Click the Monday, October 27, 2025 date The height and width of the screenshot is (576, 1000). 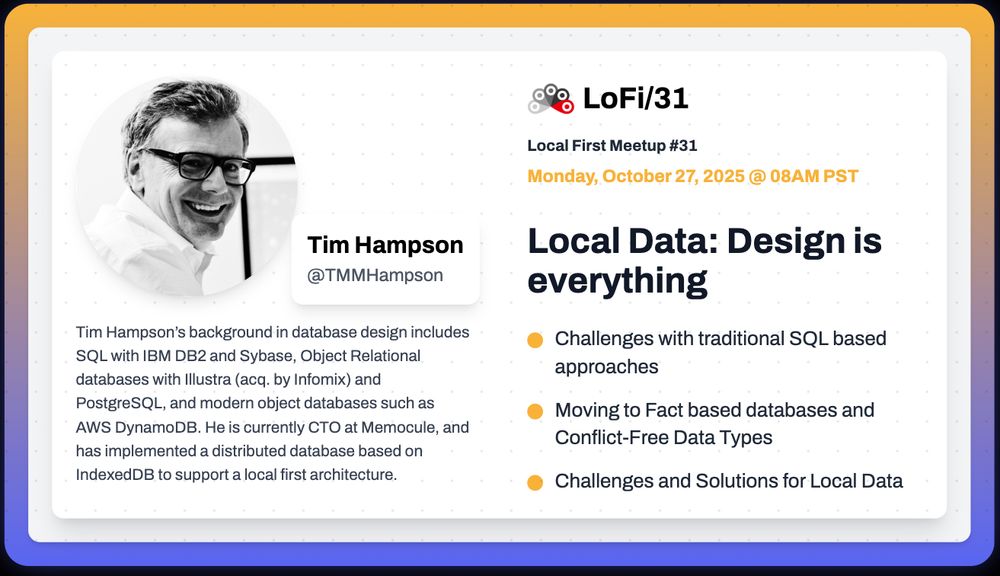693,176
